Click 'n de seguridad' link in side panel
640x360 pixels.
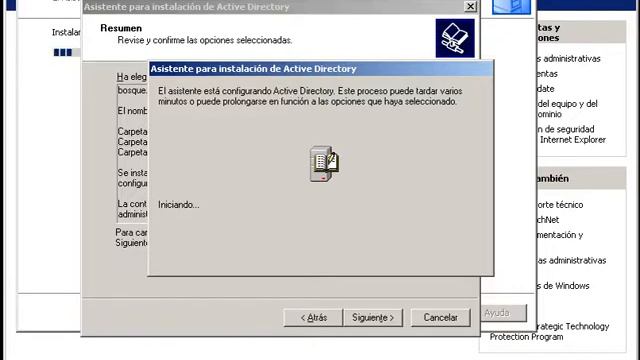click(x=566, y=129)
